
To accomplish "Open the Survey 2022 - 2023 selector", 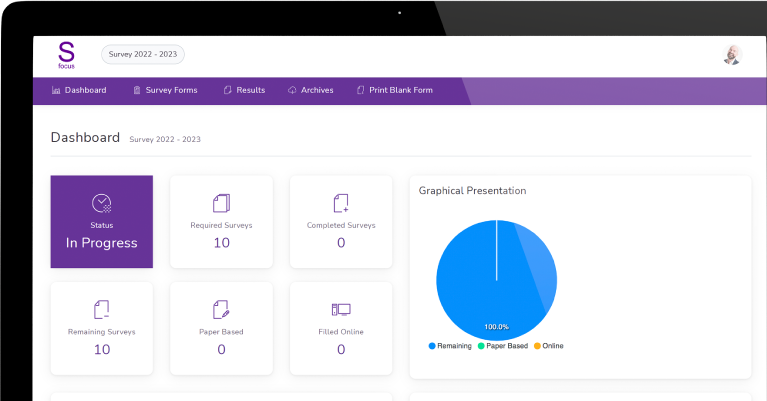I will (x=143, y=54).
